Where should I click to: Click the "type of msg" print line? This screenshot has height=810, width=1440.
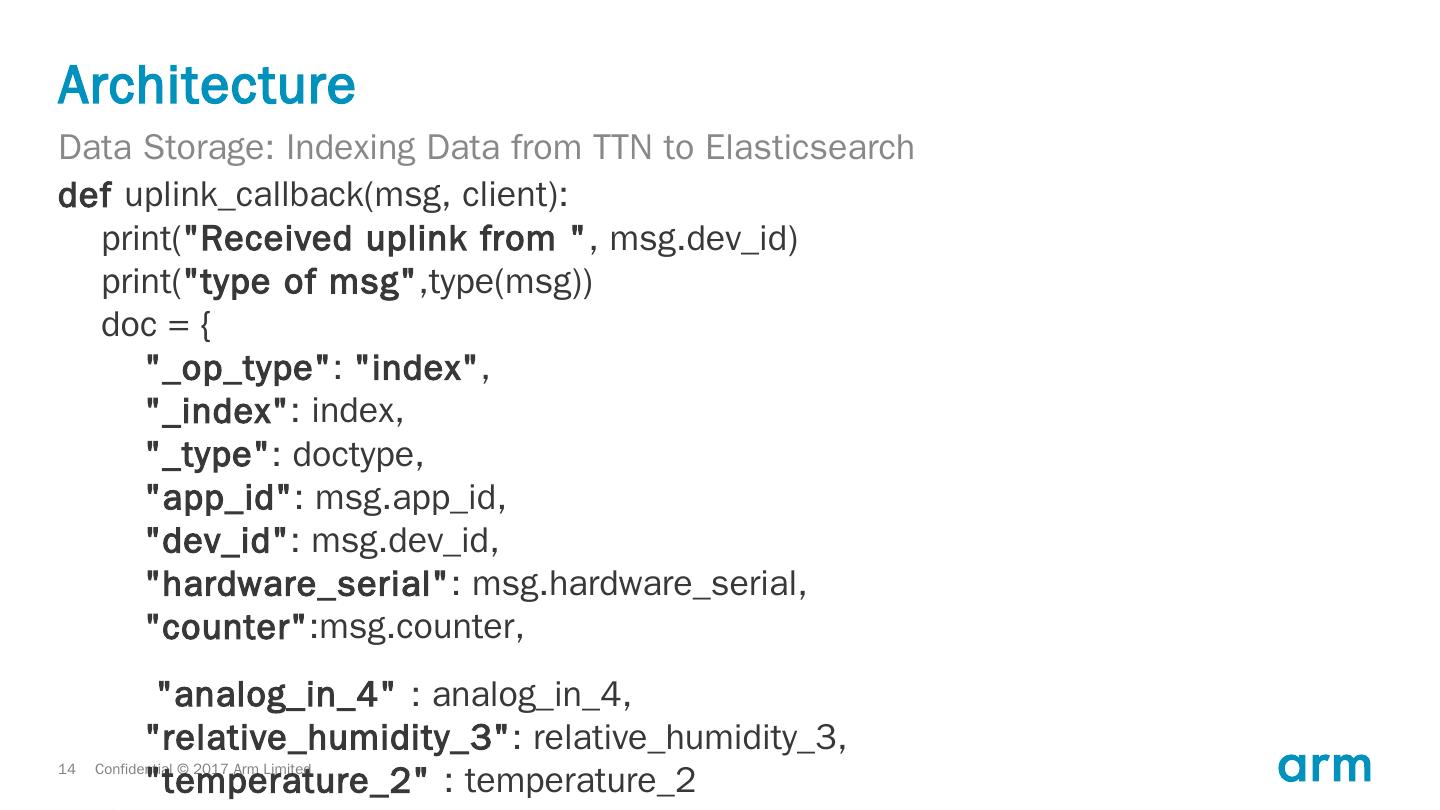pyautogui.click(x=347, y=283)
